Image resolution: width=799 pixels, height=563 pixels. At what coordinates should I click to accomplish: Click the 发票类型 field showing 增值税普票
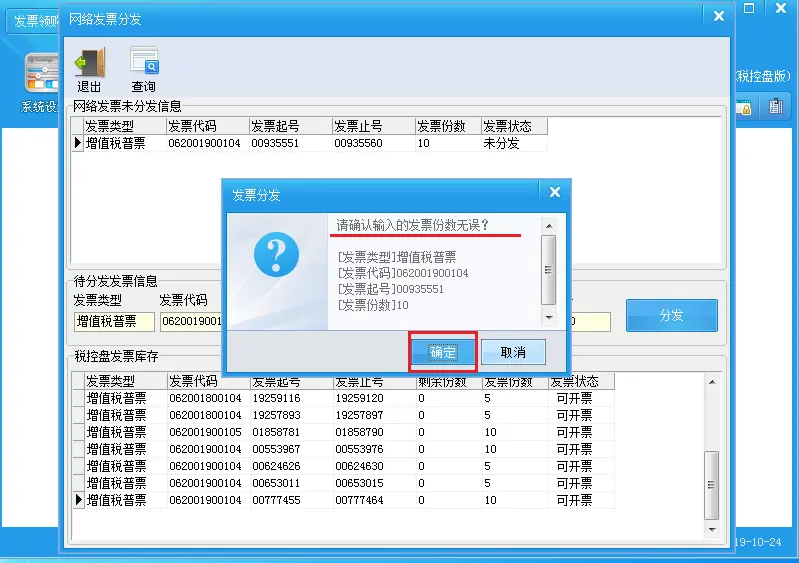click(x=114, y=321)
